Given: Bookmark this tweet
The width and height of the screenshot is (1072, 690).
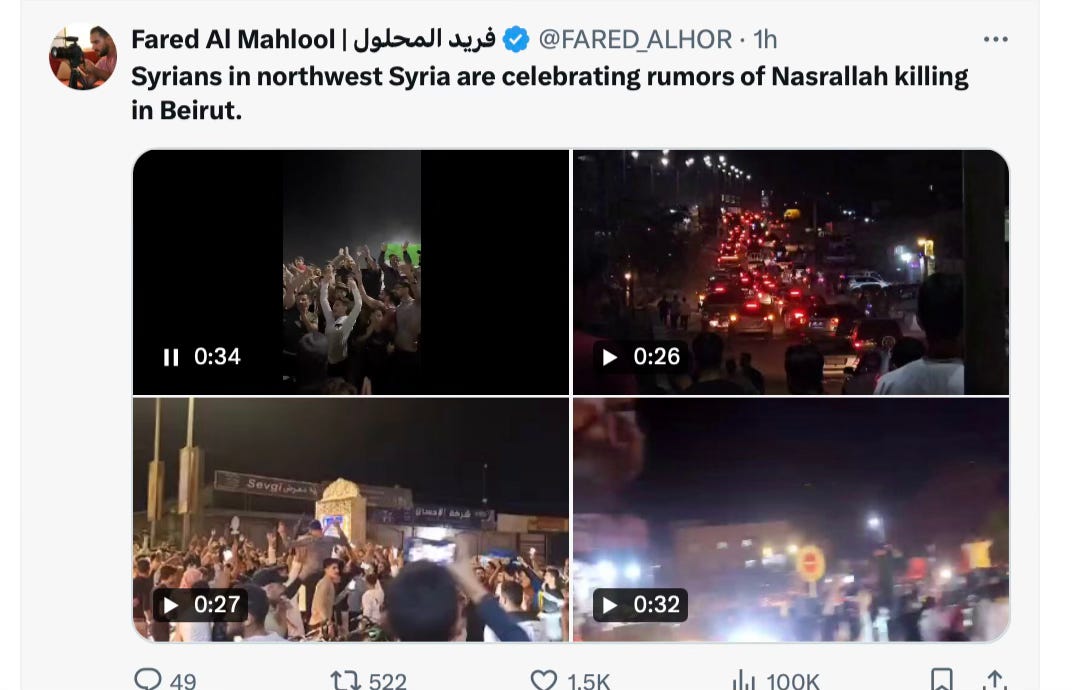Looking at the screenshot, I should coord(941,680).
